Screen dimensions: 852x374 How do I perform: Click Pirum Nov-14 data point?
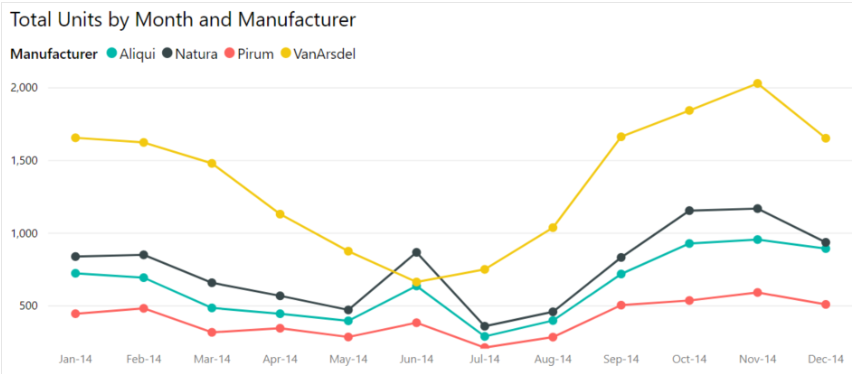tap(757, 292)
